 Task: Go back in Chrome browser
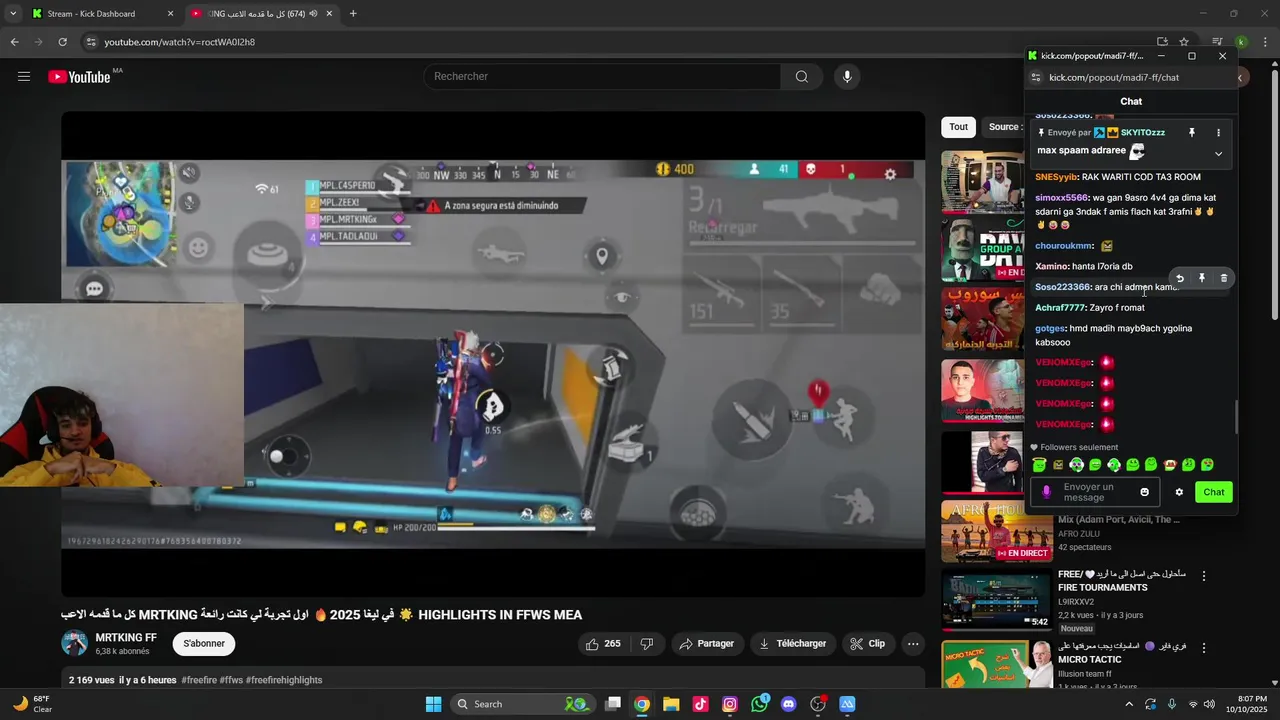(14, 42)
